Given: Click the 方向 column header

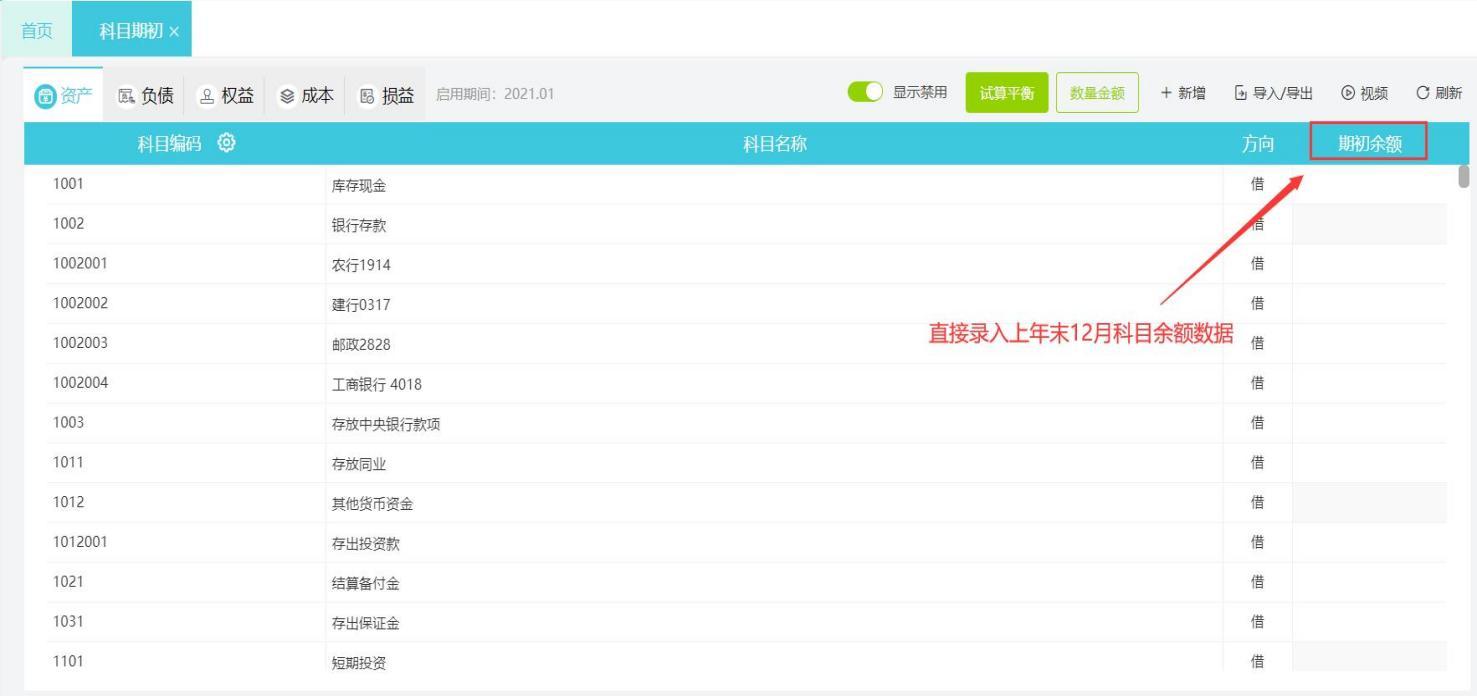Looking at the screenshot, I should click(1258, 144).
